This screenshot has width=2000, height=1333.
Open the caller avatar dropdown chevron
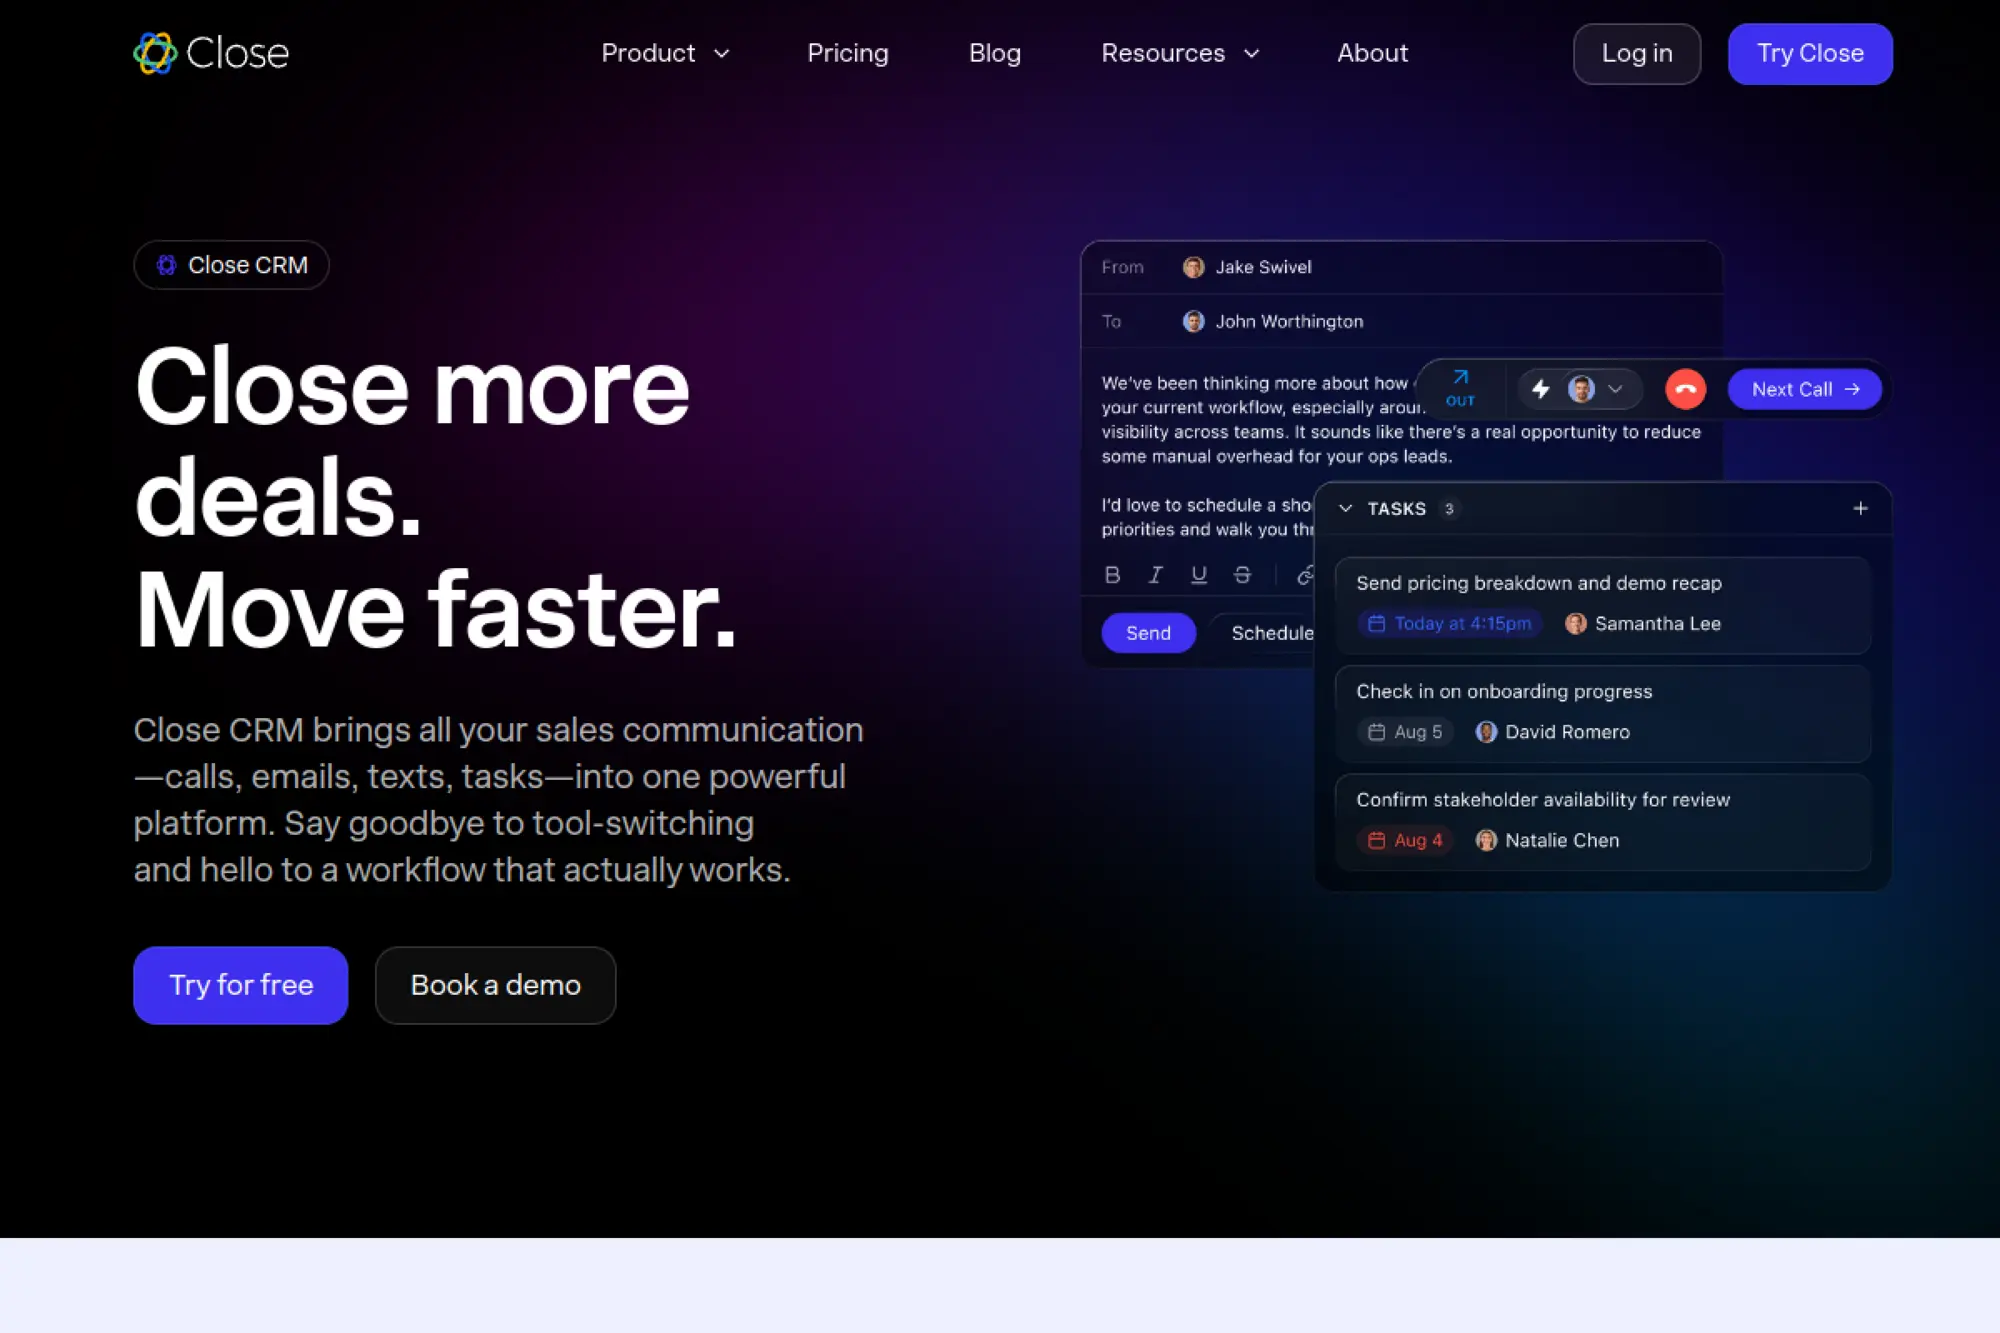pyautogui.click(x=1615, y=389)
